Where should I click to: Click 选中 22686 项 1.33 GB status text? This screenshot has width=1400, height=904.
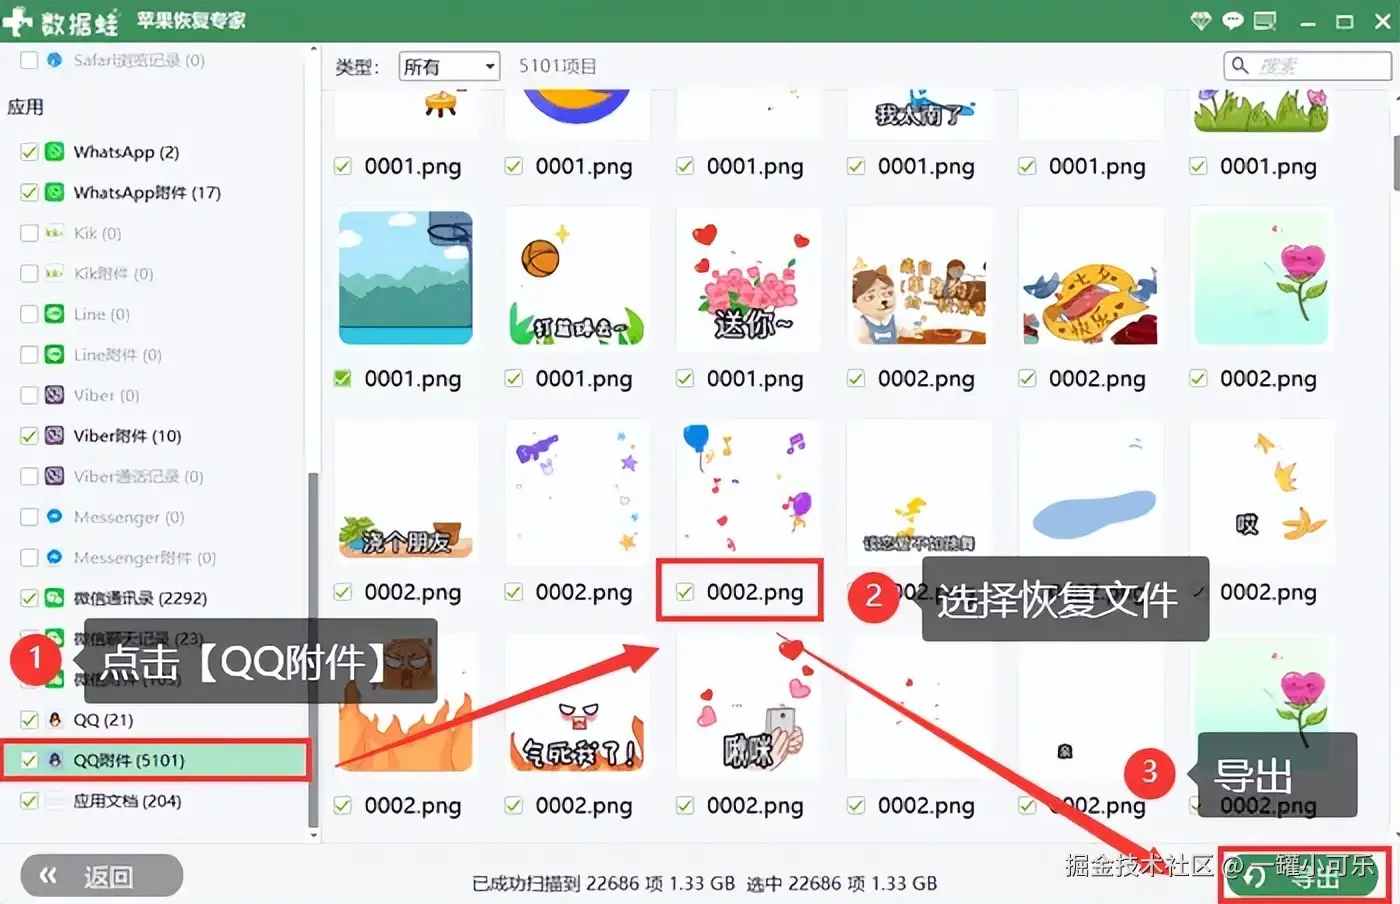(842, 883)
